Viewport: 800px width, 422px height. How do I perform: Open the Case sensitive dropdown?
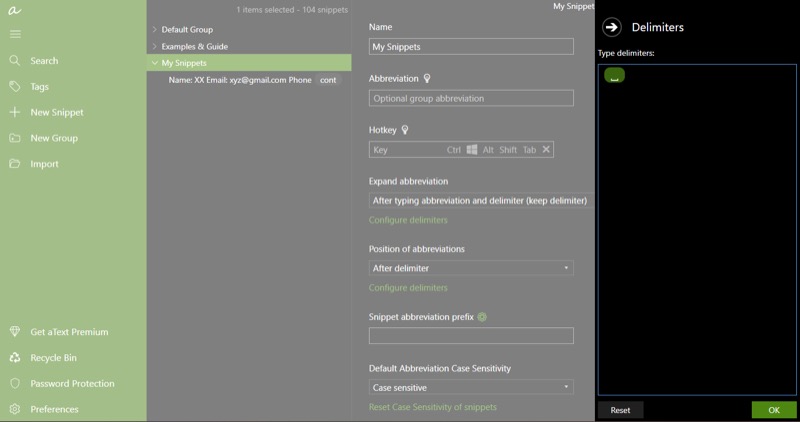tap(471, 387)
